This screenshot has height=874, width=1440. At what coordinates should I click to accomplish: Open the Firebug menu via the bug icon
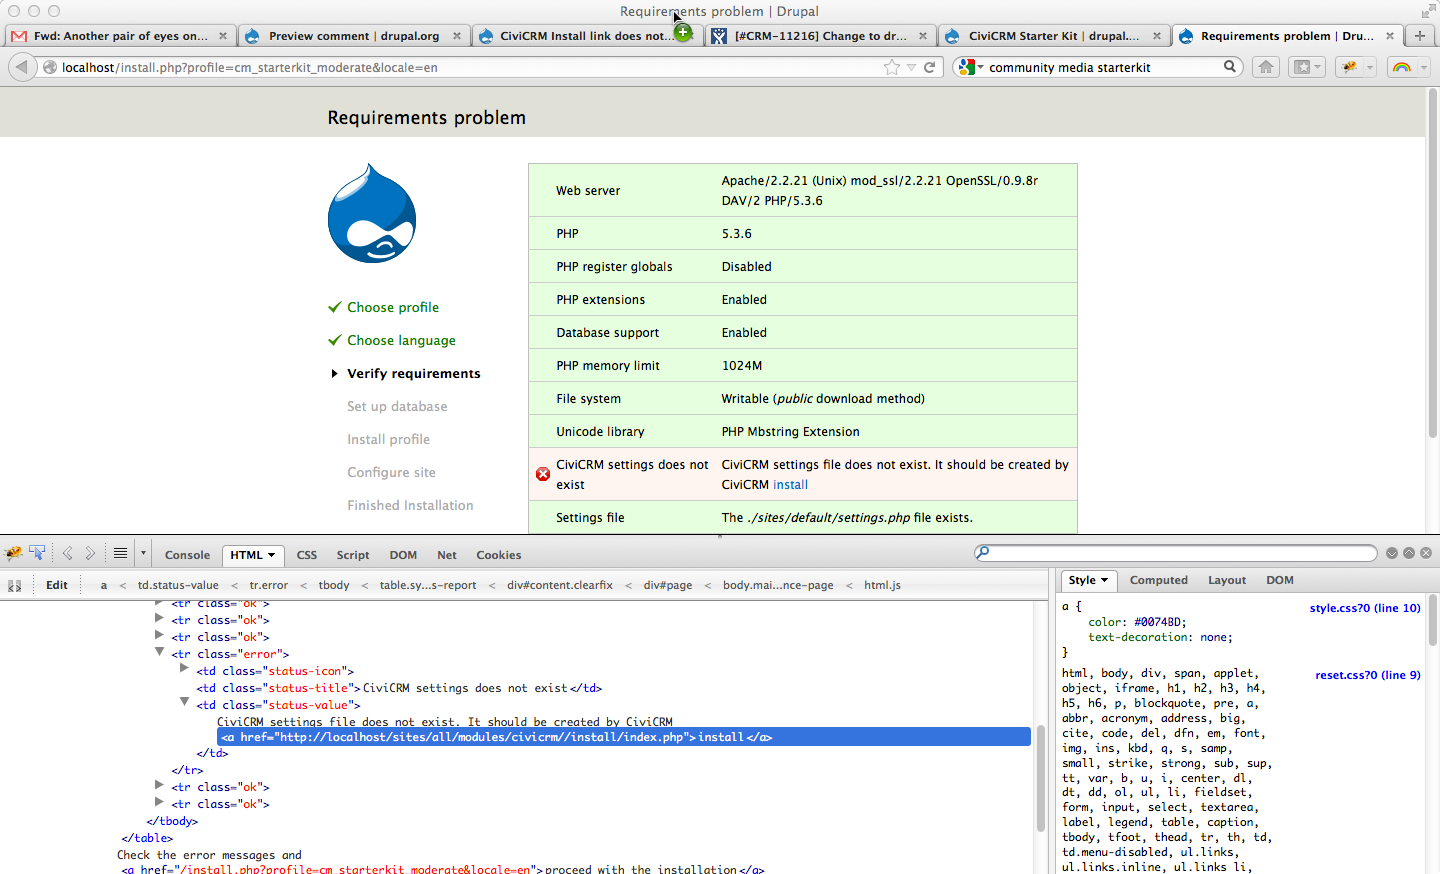(14, 552)
